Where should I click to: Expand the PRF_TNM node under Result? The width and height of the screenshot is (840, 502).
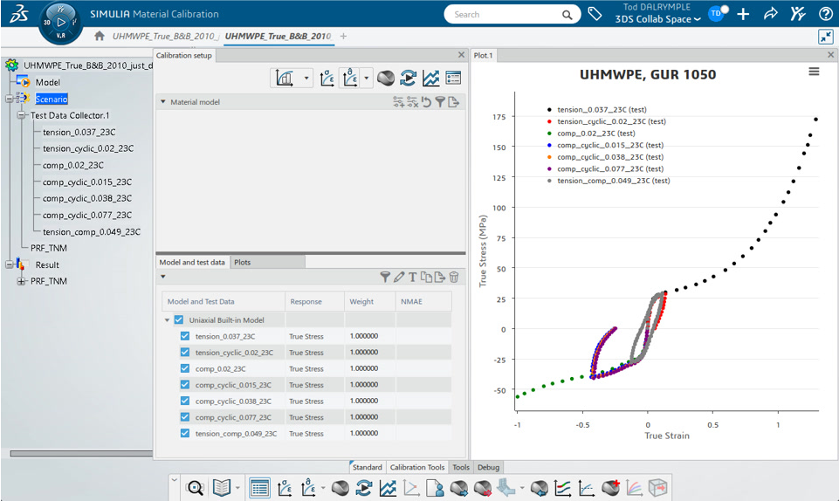21,281
